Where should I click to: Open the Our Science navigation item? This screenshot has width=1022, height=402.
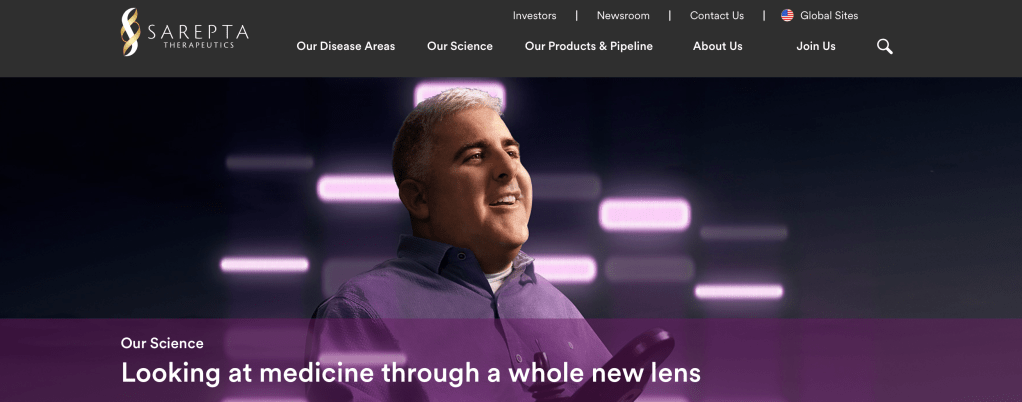pos(460,46)
